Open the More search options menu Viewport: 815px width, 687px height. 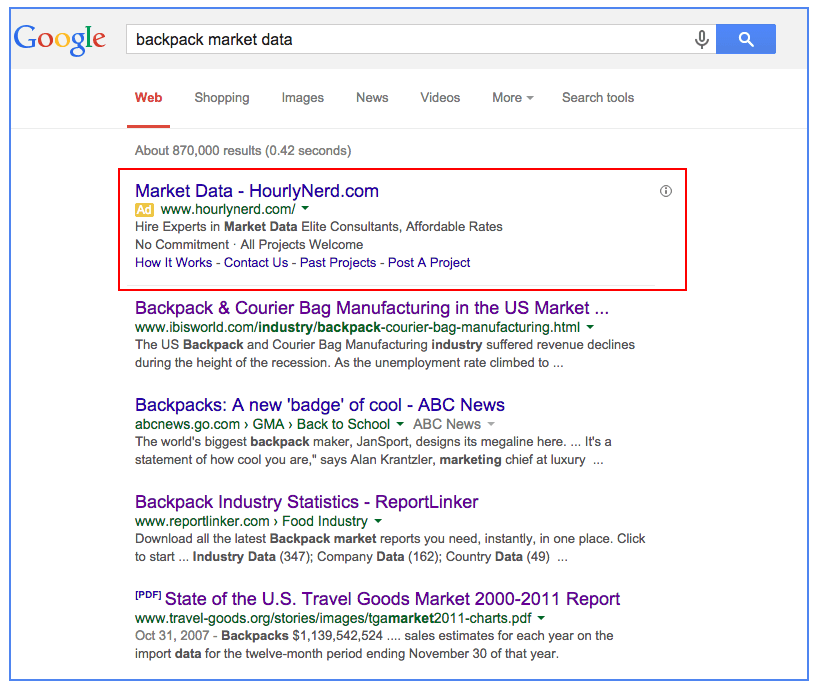512,98
